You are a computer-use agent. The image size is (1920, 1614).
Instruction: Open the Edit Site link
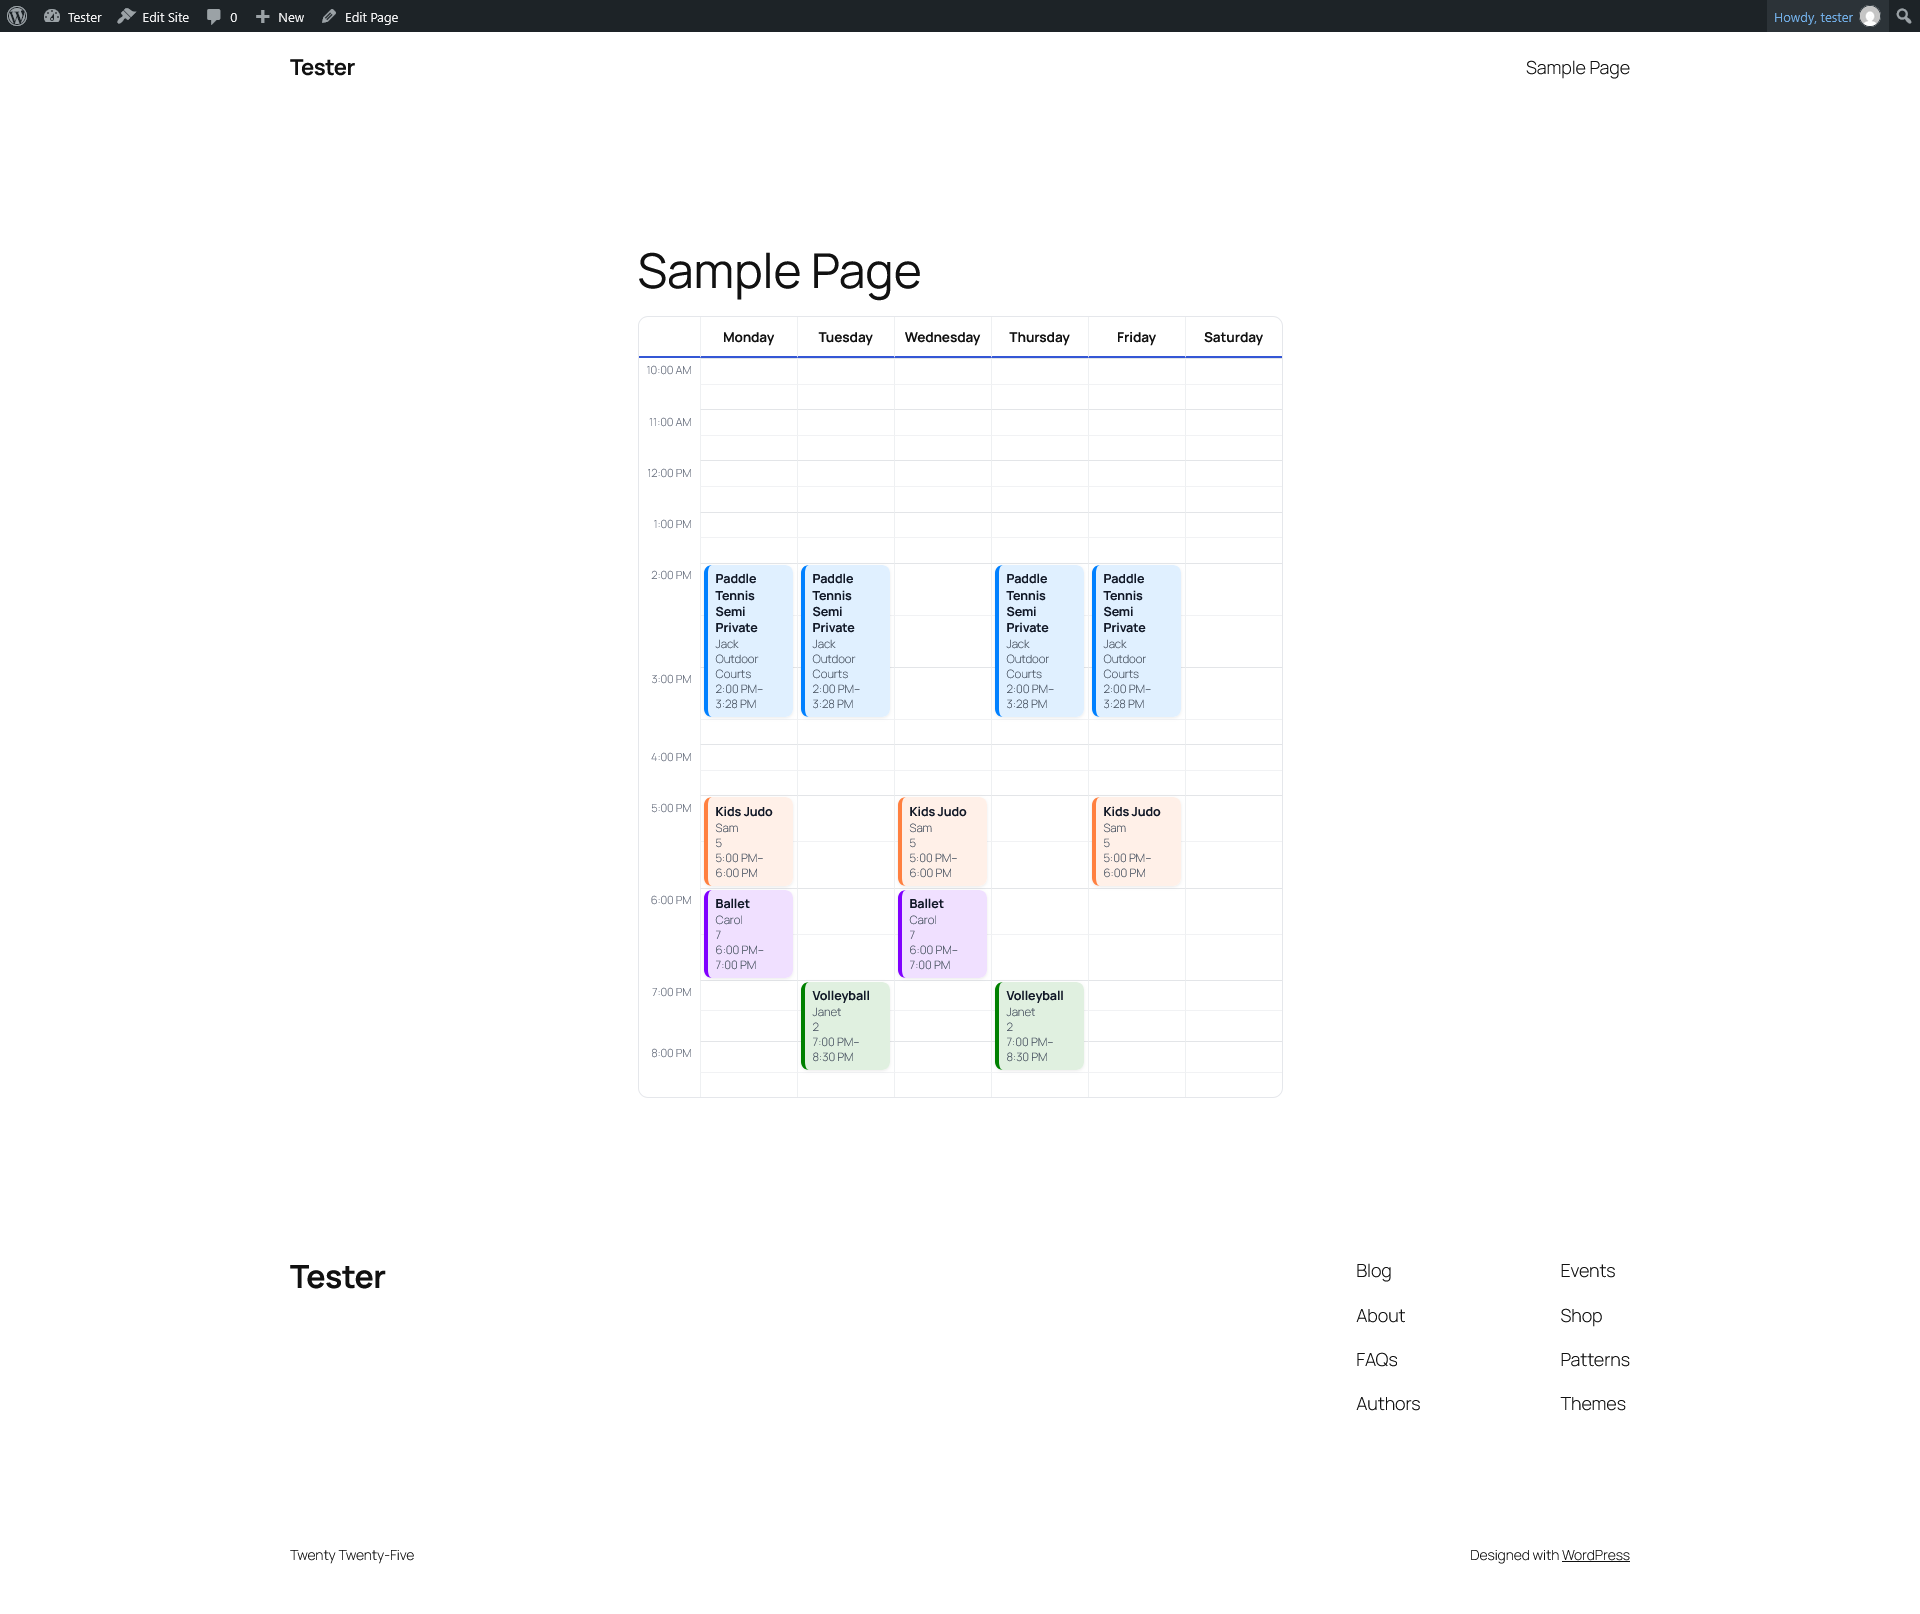tap(153, 16)
